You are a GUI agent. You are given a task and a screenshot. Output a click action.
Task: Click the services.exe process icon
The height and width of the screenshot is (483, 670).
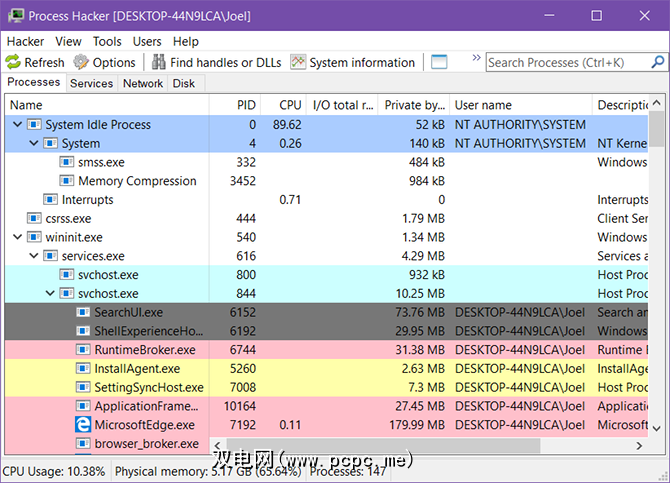pos(50,256)
